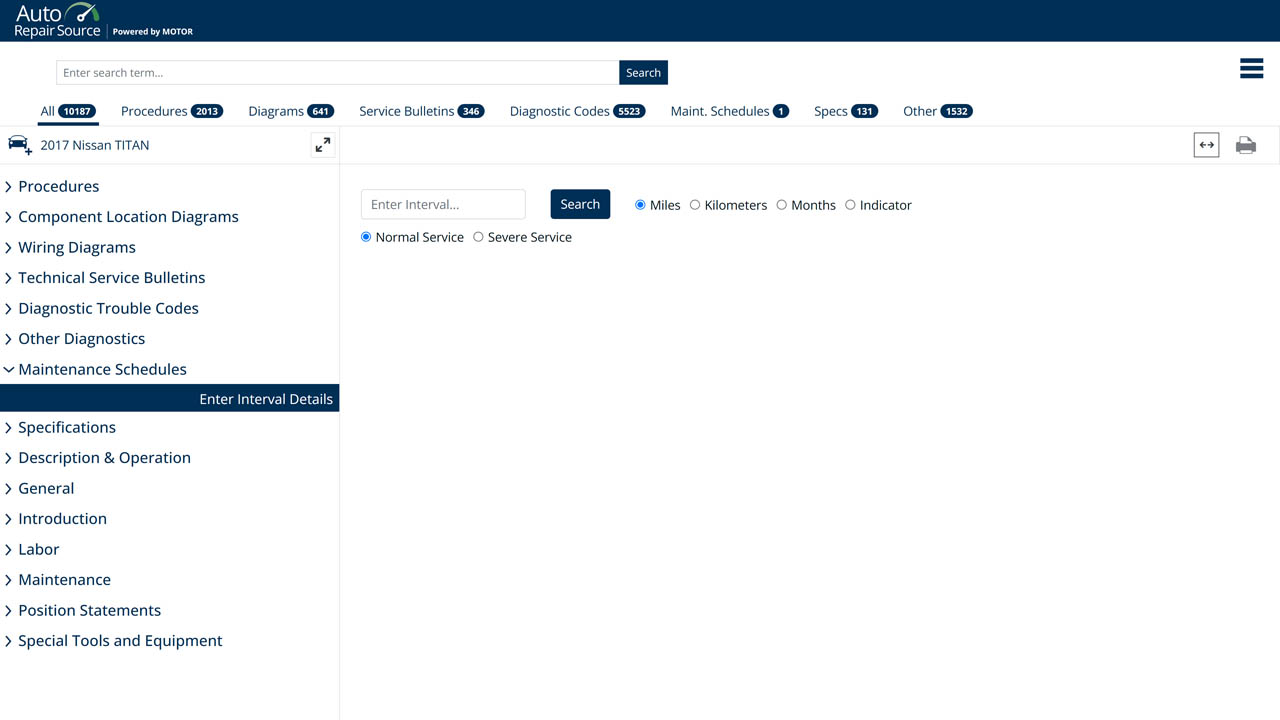
Task: Click the Search button beside interval field
Action: tap(580, 204)
